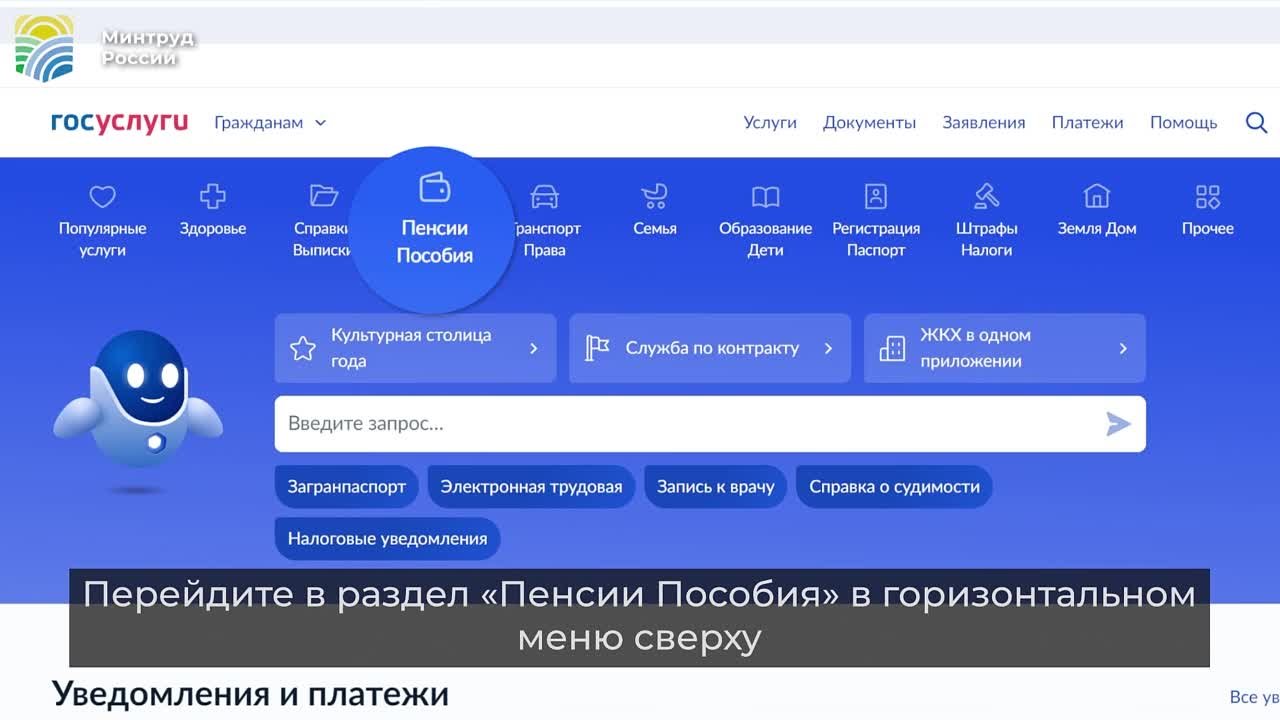
Task: Open the Справки Выписки folder icon
Action: 323,195
